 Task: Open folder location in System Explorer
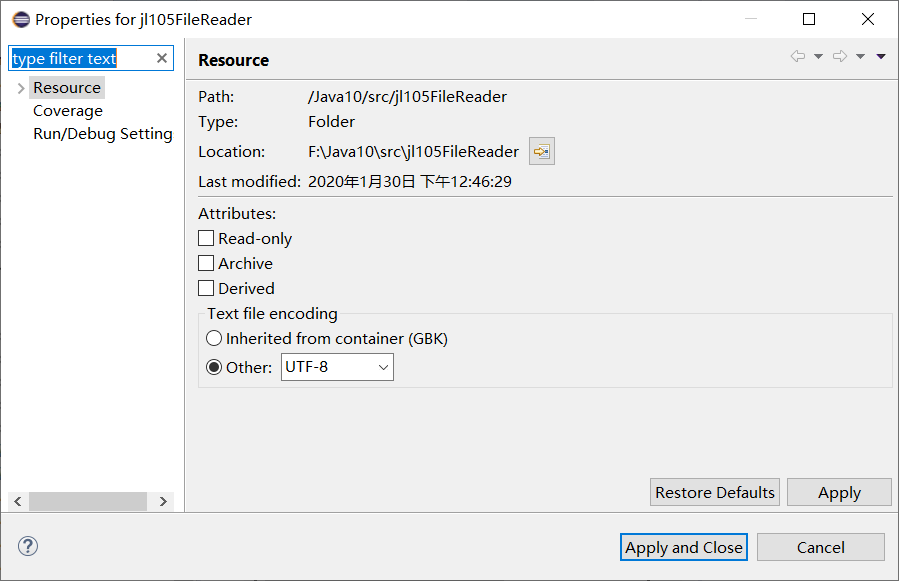coord(541,150)
